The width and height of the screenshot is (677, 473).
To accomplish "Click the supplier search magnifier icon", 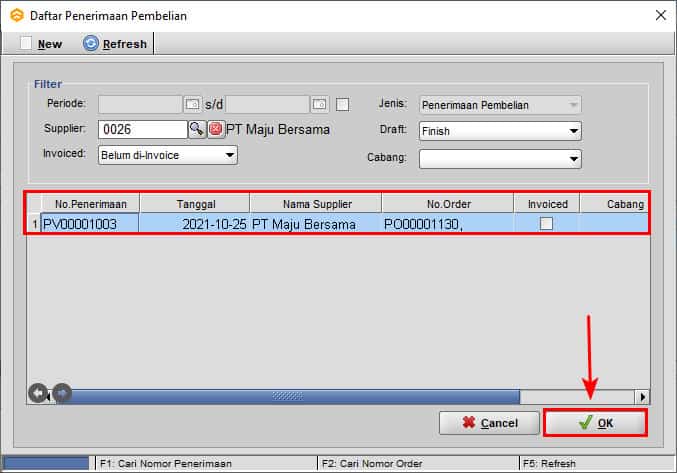I will tap(196, 129).
